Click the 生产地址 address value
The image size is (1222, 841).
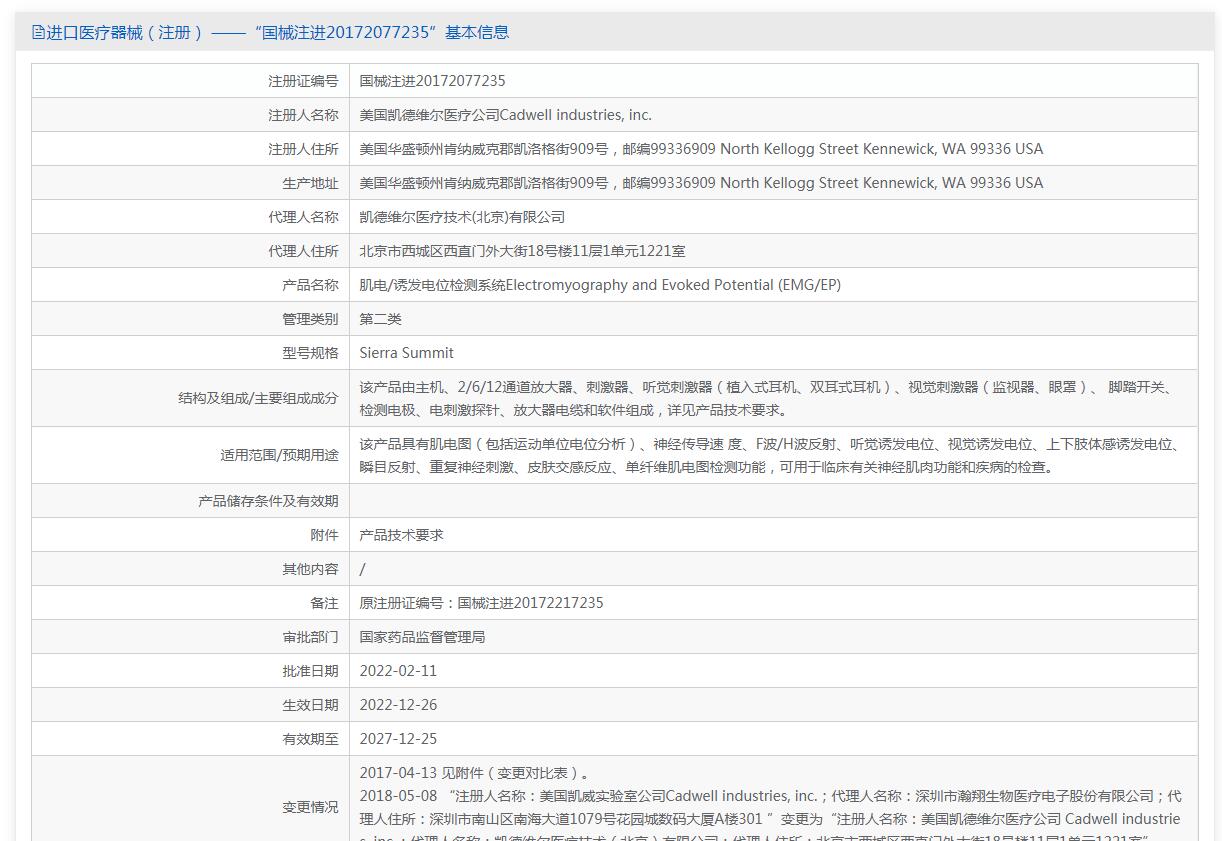[700, 183]
